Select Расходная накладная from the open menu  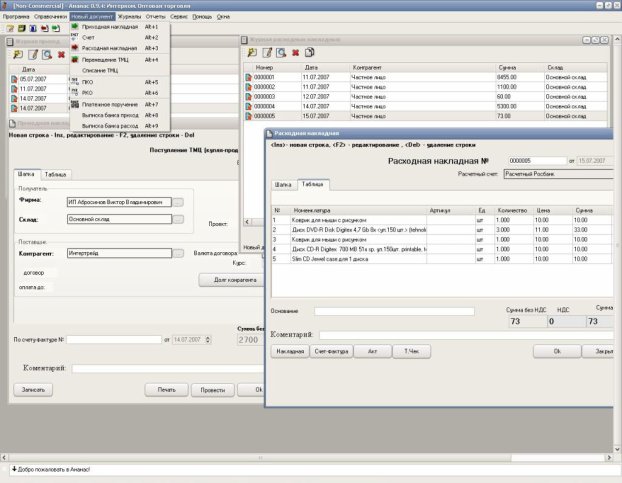(x=109, y=48)
